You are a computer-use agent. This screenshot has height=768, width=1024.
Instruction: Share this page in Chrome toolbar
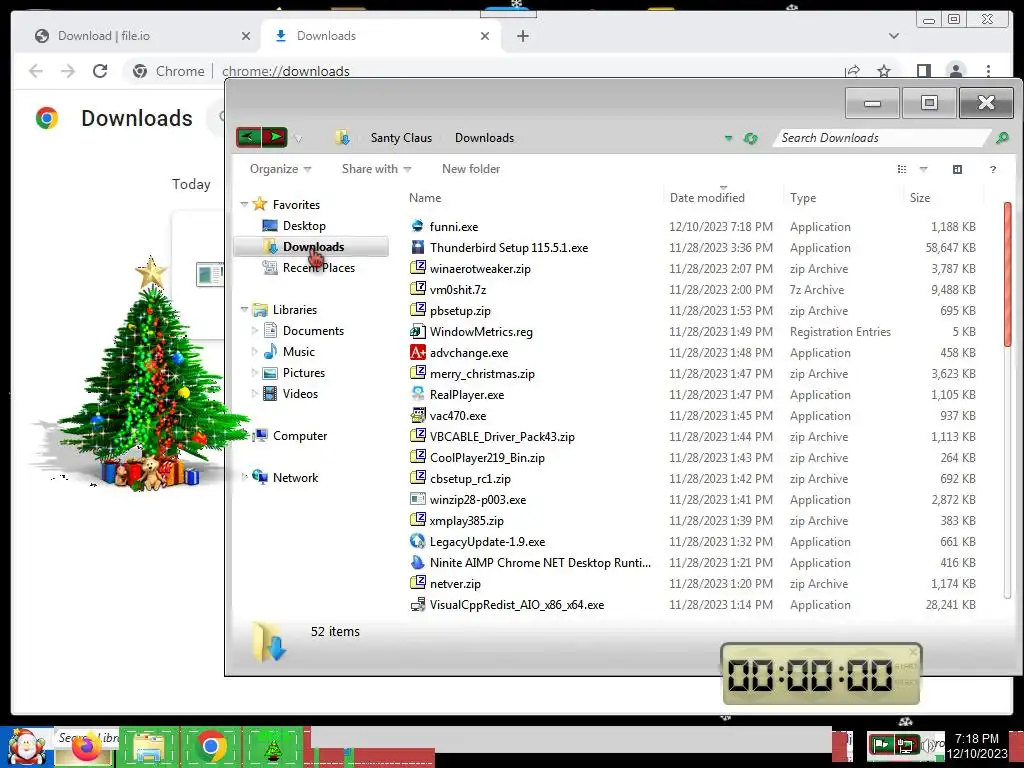[x=852, y=71]
